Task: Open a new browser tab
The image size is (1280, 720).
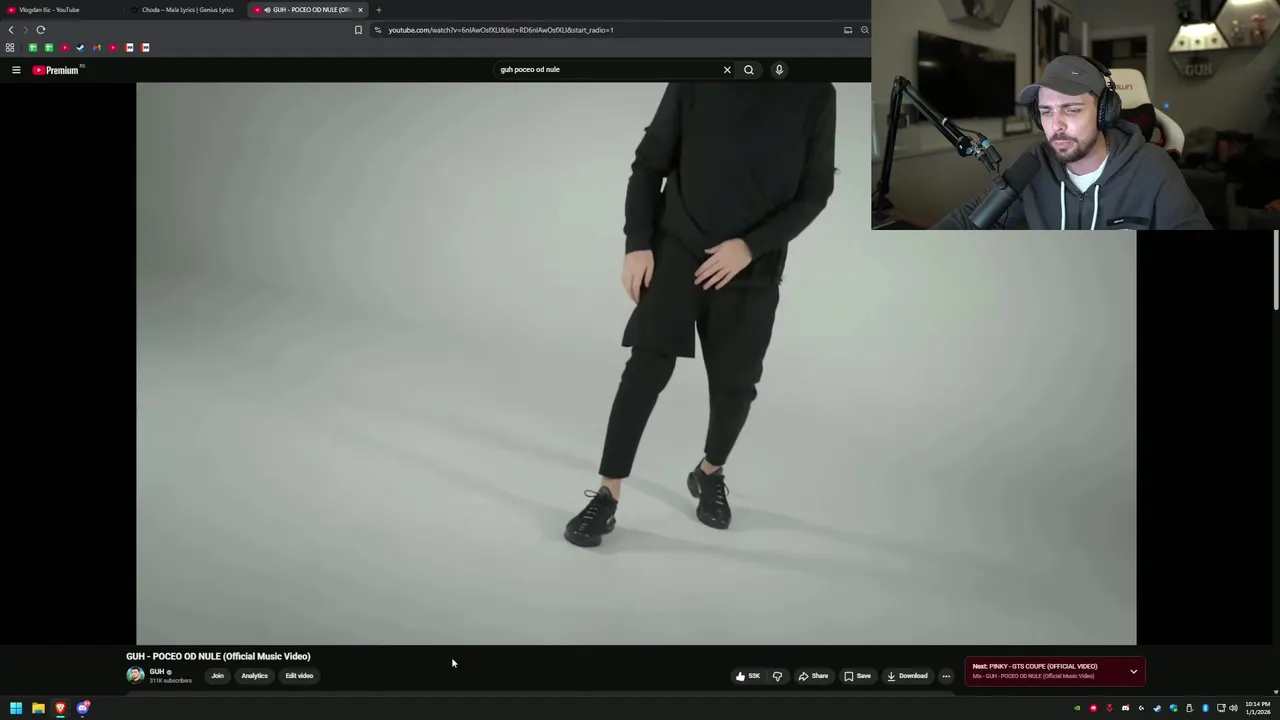Action: tap(378, 10)
